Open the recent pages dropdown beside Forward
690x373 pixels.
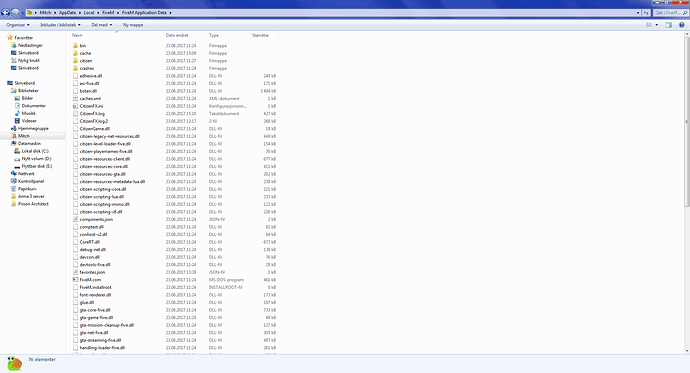click(x=22, y=13)
